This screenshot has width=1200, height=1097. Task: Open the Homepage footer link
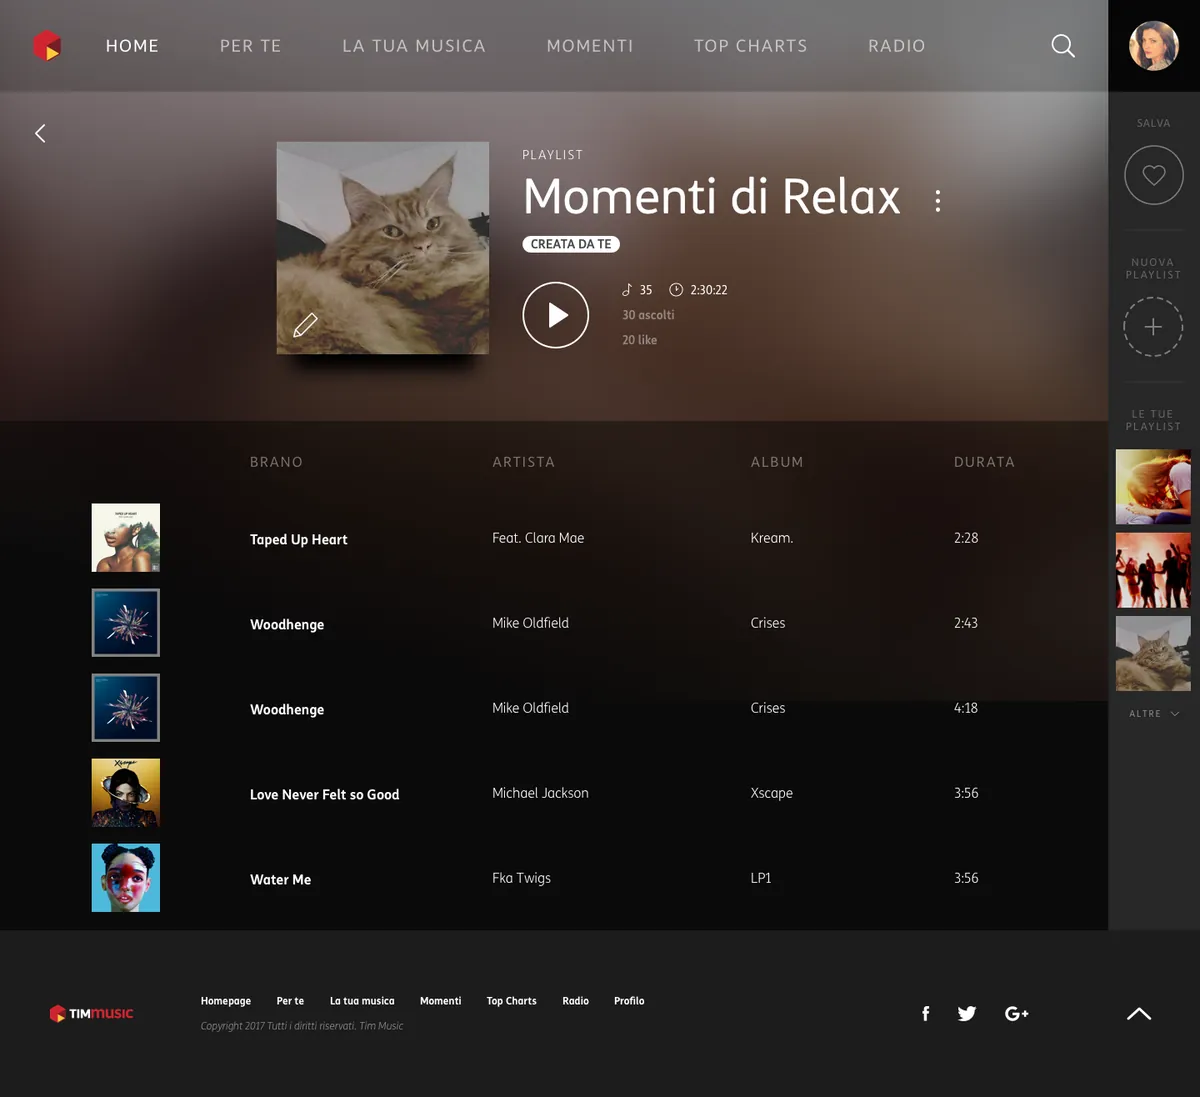point(226,1001)
